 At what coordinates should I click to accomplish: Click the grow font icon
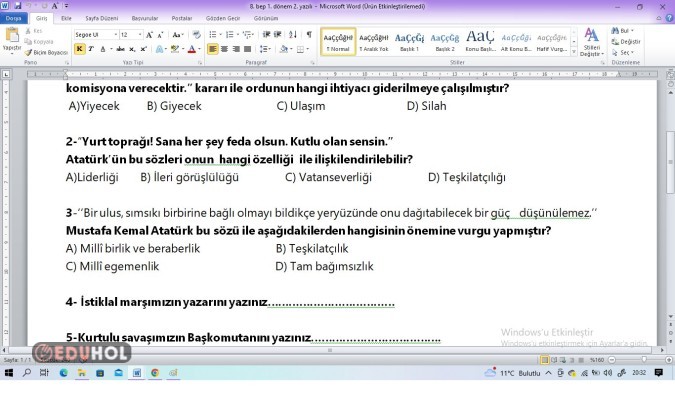point(149,35)
